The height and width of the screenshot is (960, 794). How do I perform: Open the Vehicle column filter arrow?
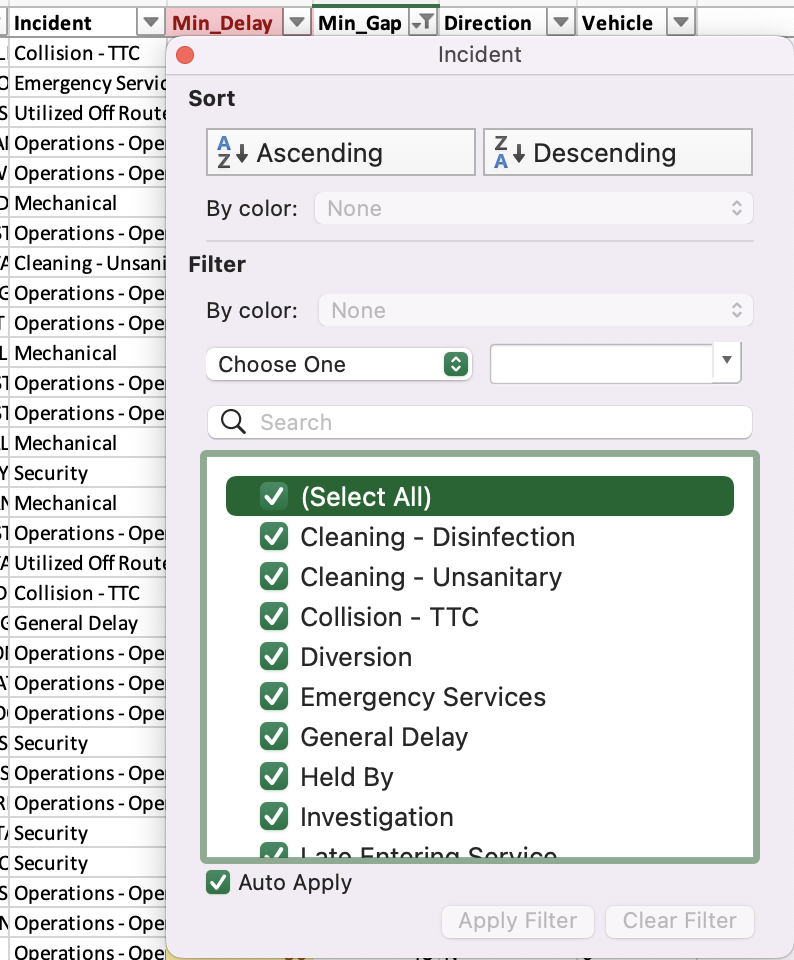[680, 22]
